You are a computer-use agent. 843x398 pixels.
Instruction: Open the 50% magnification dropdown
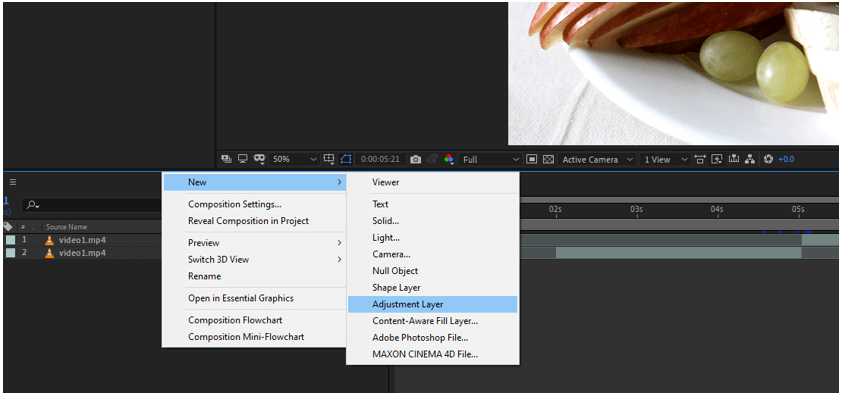[x=294, y=159]
